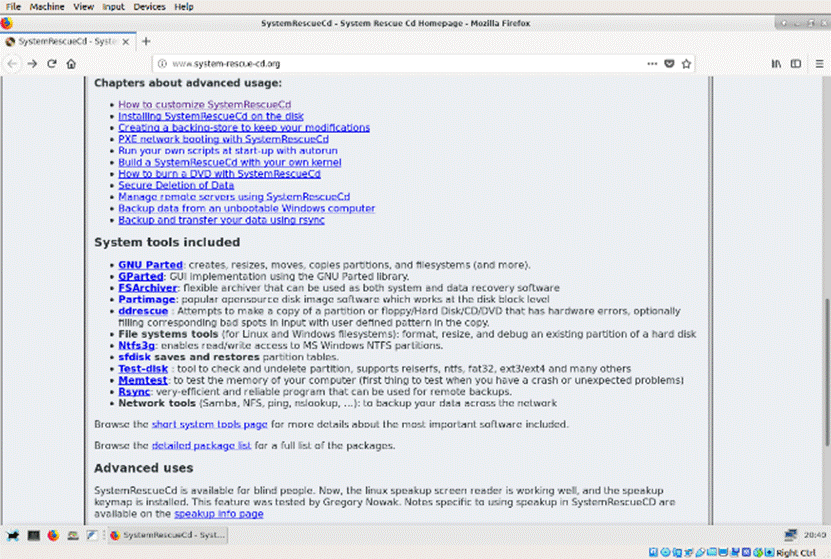Go to the Firefox home page

point(71,64)
